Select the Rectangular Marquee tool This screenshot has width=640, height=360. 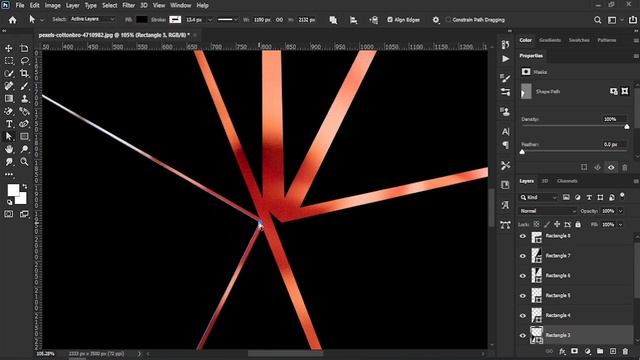tap(9, 61)
